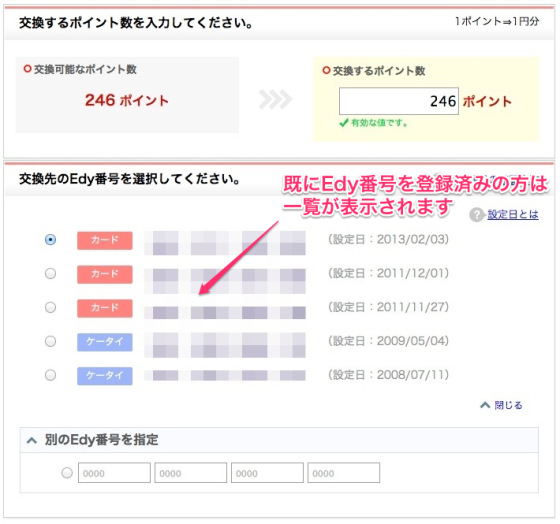Select the ケータイ Edy set 2008/07/11
Viewport: 560px width, 524px height.
[50, 375]
